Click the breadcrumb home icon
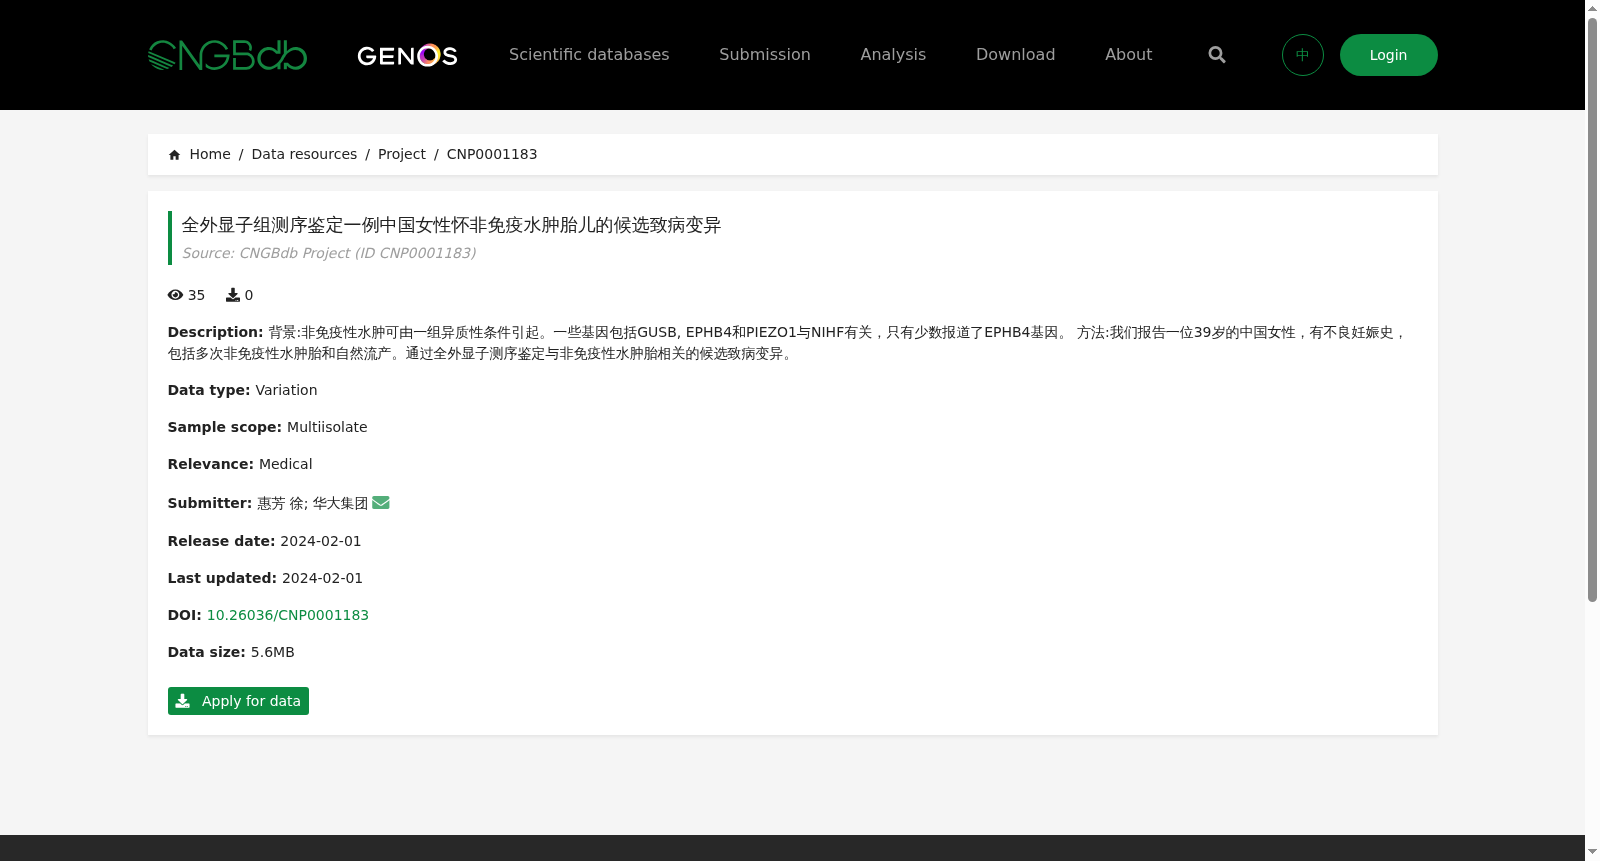 click(175, 155)
